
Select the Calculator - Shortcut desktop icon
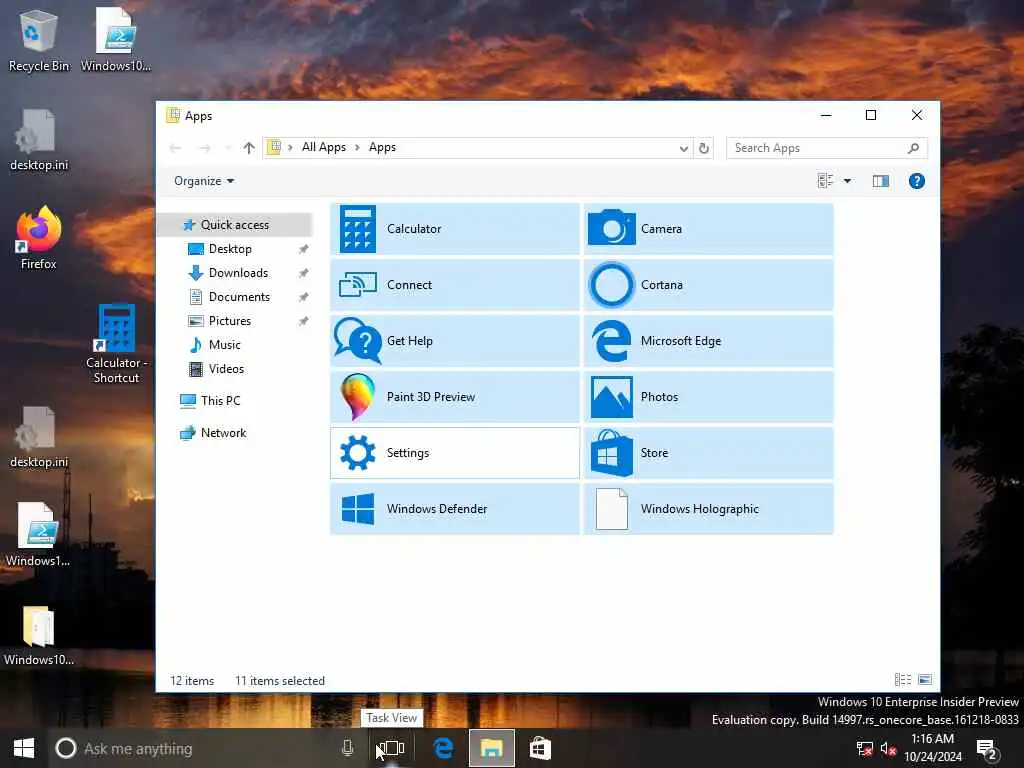click(116, 344)
